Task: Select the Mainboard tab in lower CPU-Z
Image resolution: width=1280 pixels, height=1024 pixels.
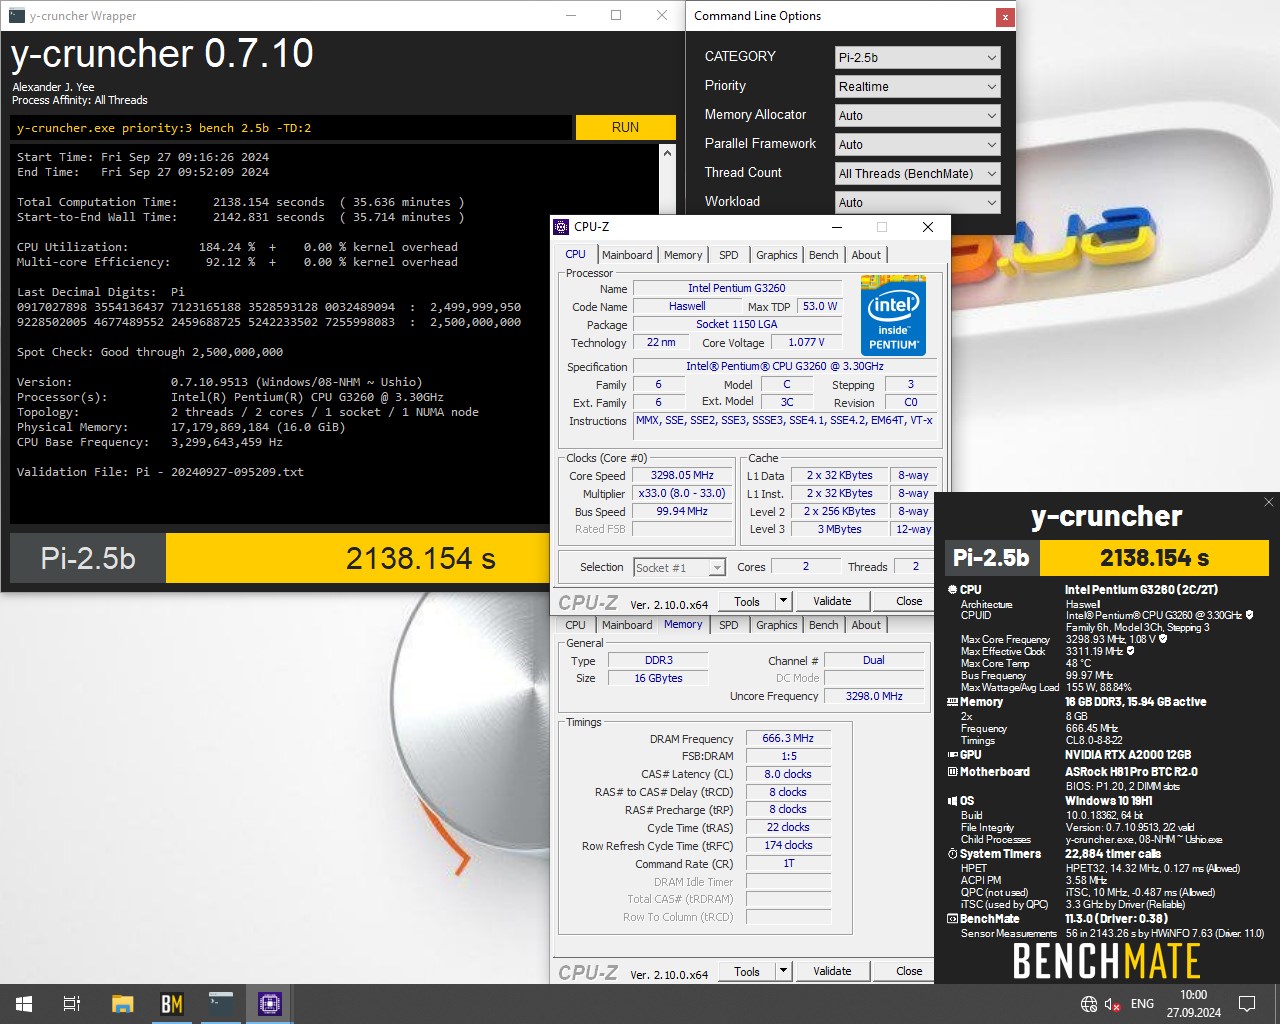Action: 627,625
